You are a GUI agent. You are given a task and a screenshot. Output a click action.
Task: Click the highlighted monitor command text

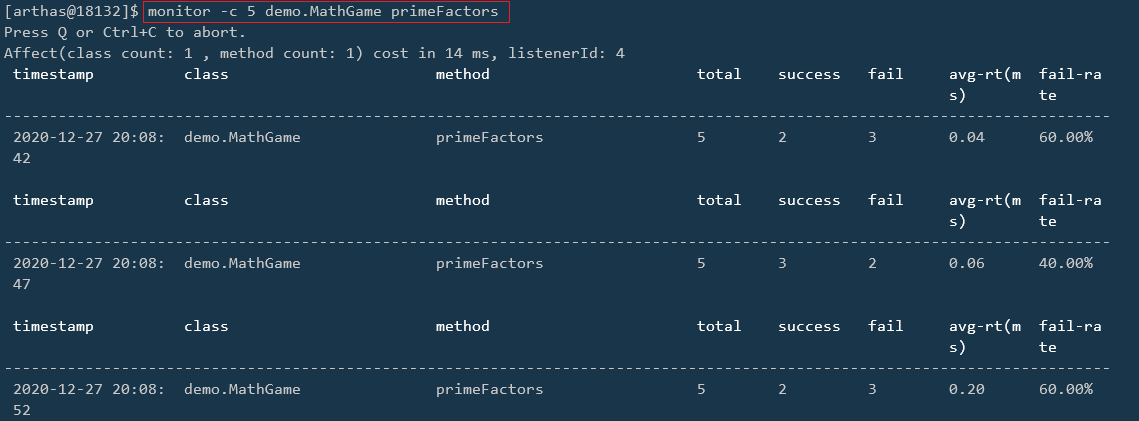coord(327,12)
